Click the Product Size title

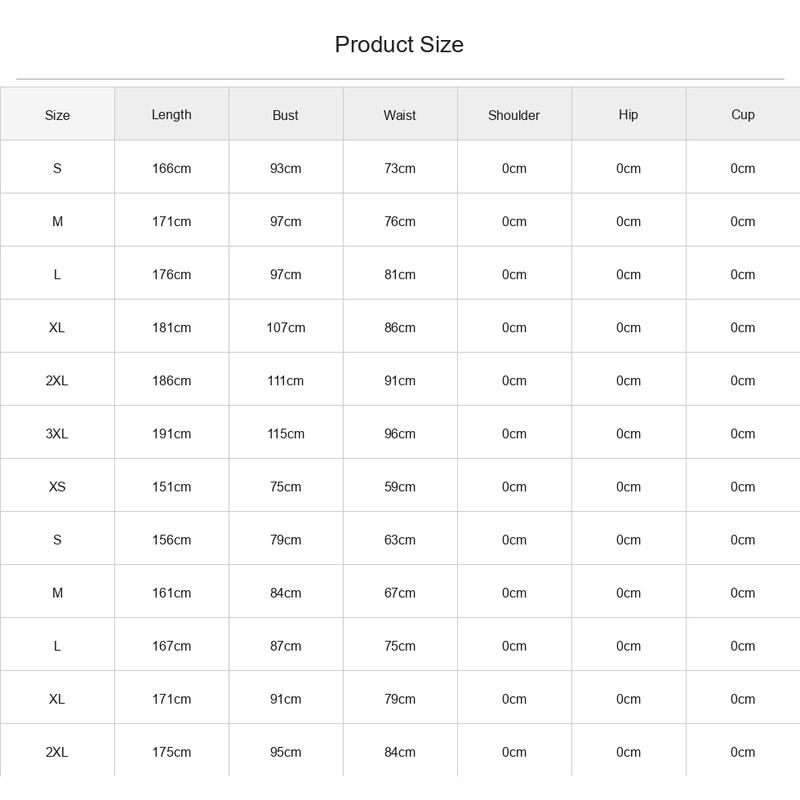coord(399,44)
